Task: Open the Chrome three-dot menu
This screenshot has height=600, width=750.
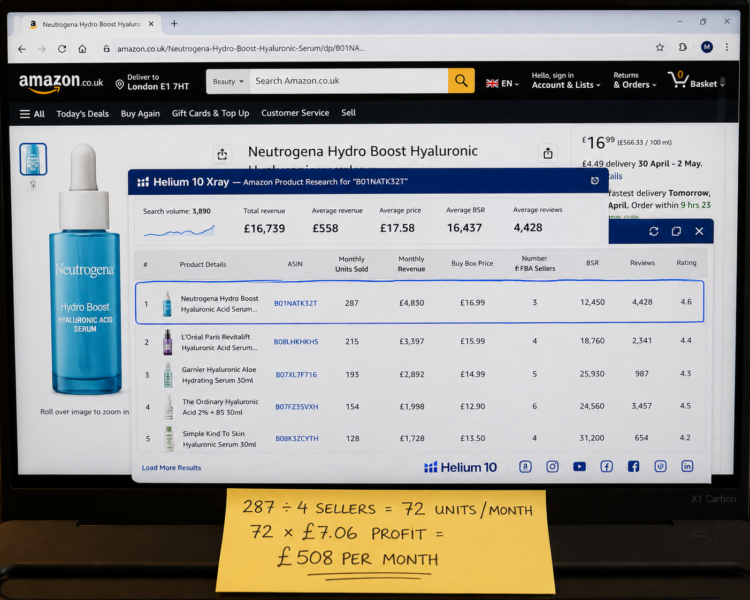Action: [x=727, y=47]
